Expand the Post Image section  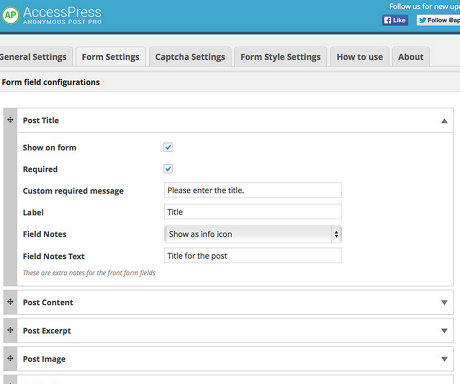point(444,359)
